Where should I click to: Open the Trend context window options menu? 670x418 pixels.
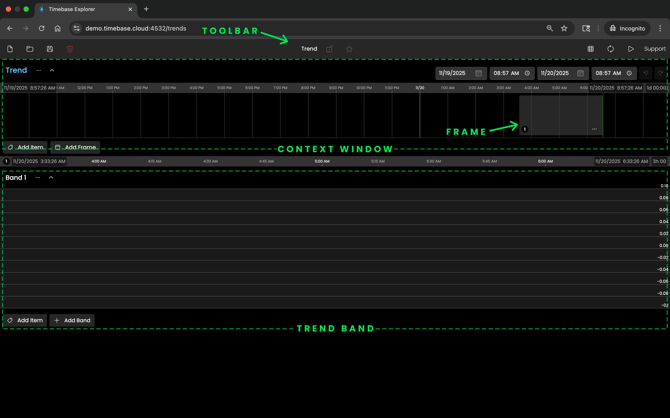point(38,70)
